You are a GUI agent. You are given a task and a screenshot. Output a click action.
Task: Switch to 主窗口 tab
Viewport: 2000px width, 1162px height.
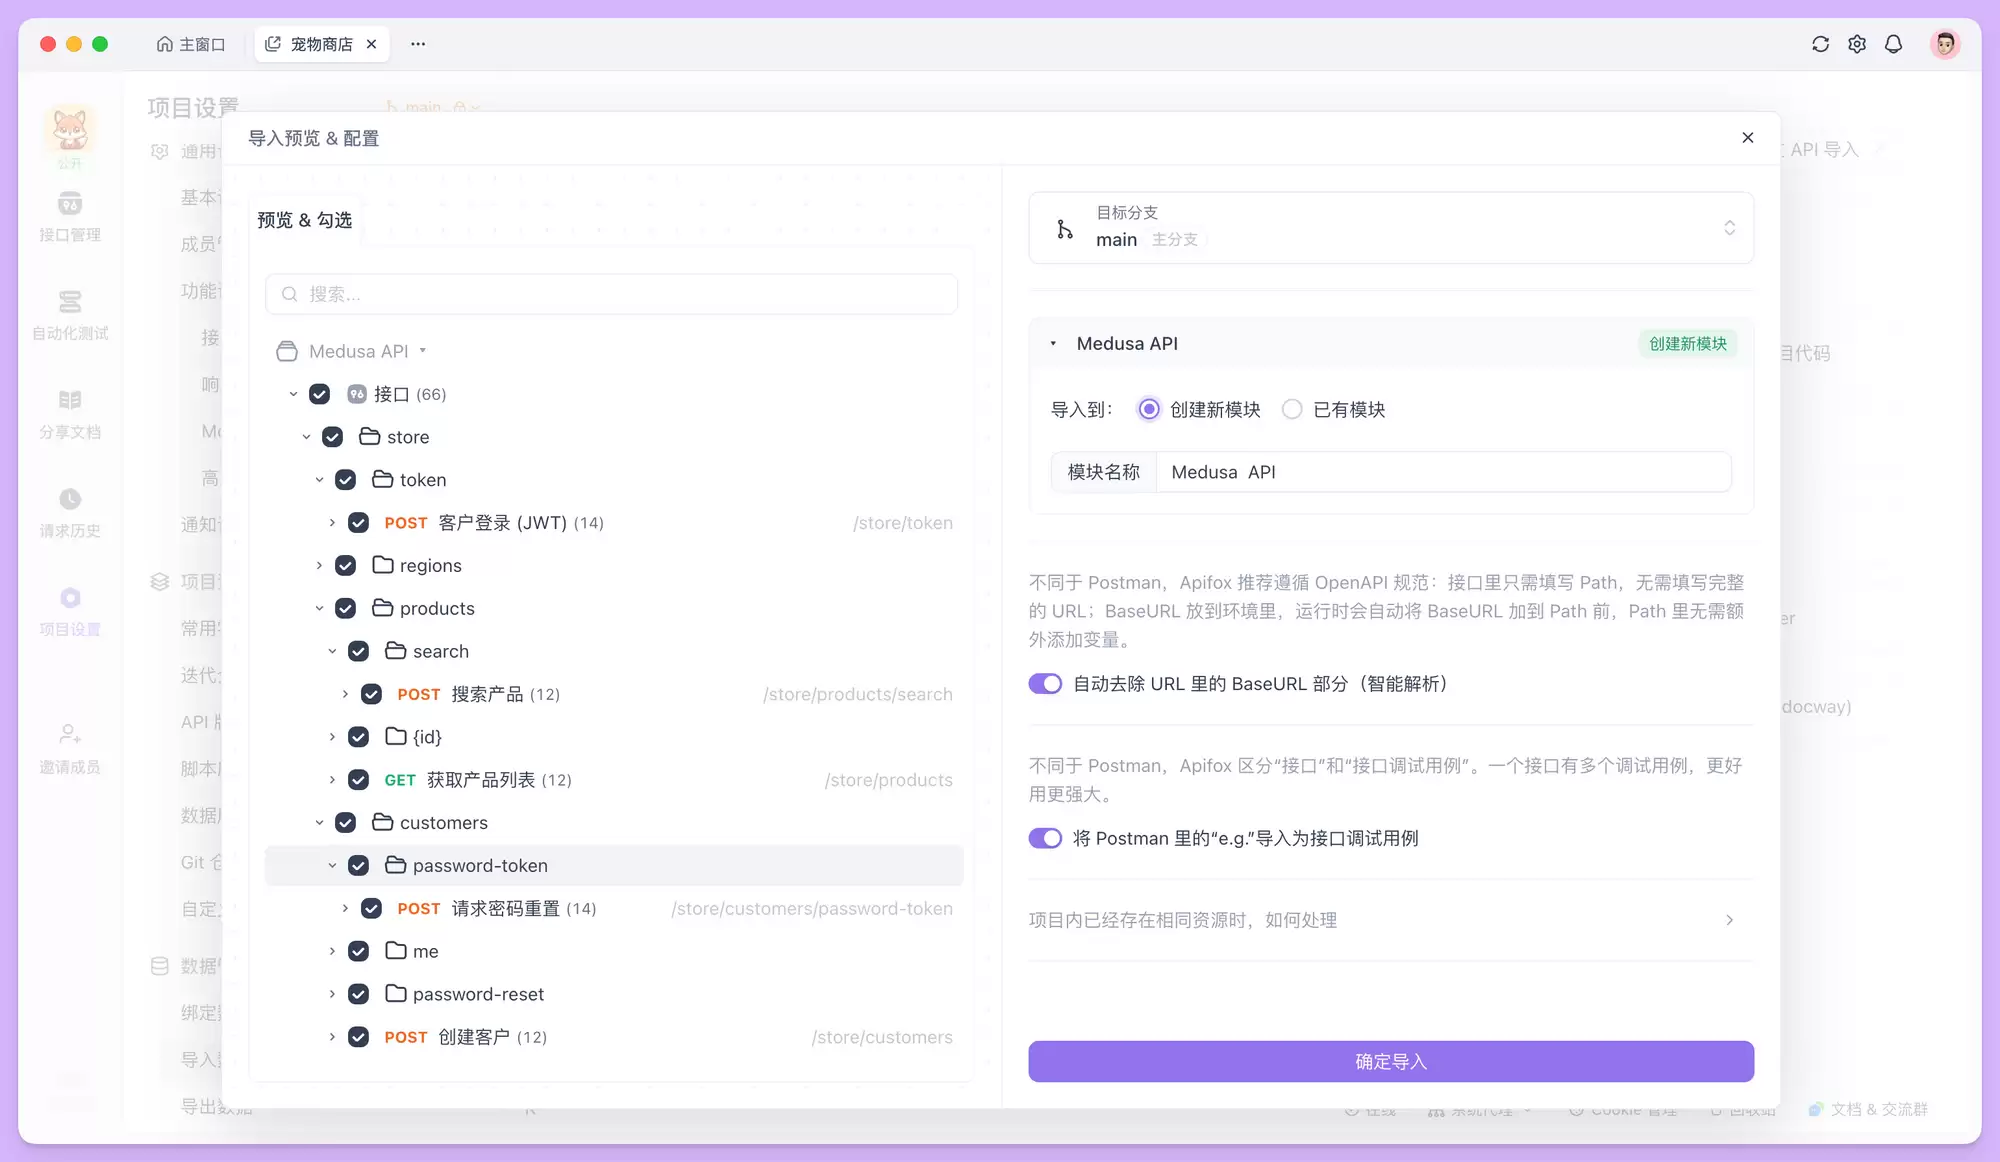[190, 44]
